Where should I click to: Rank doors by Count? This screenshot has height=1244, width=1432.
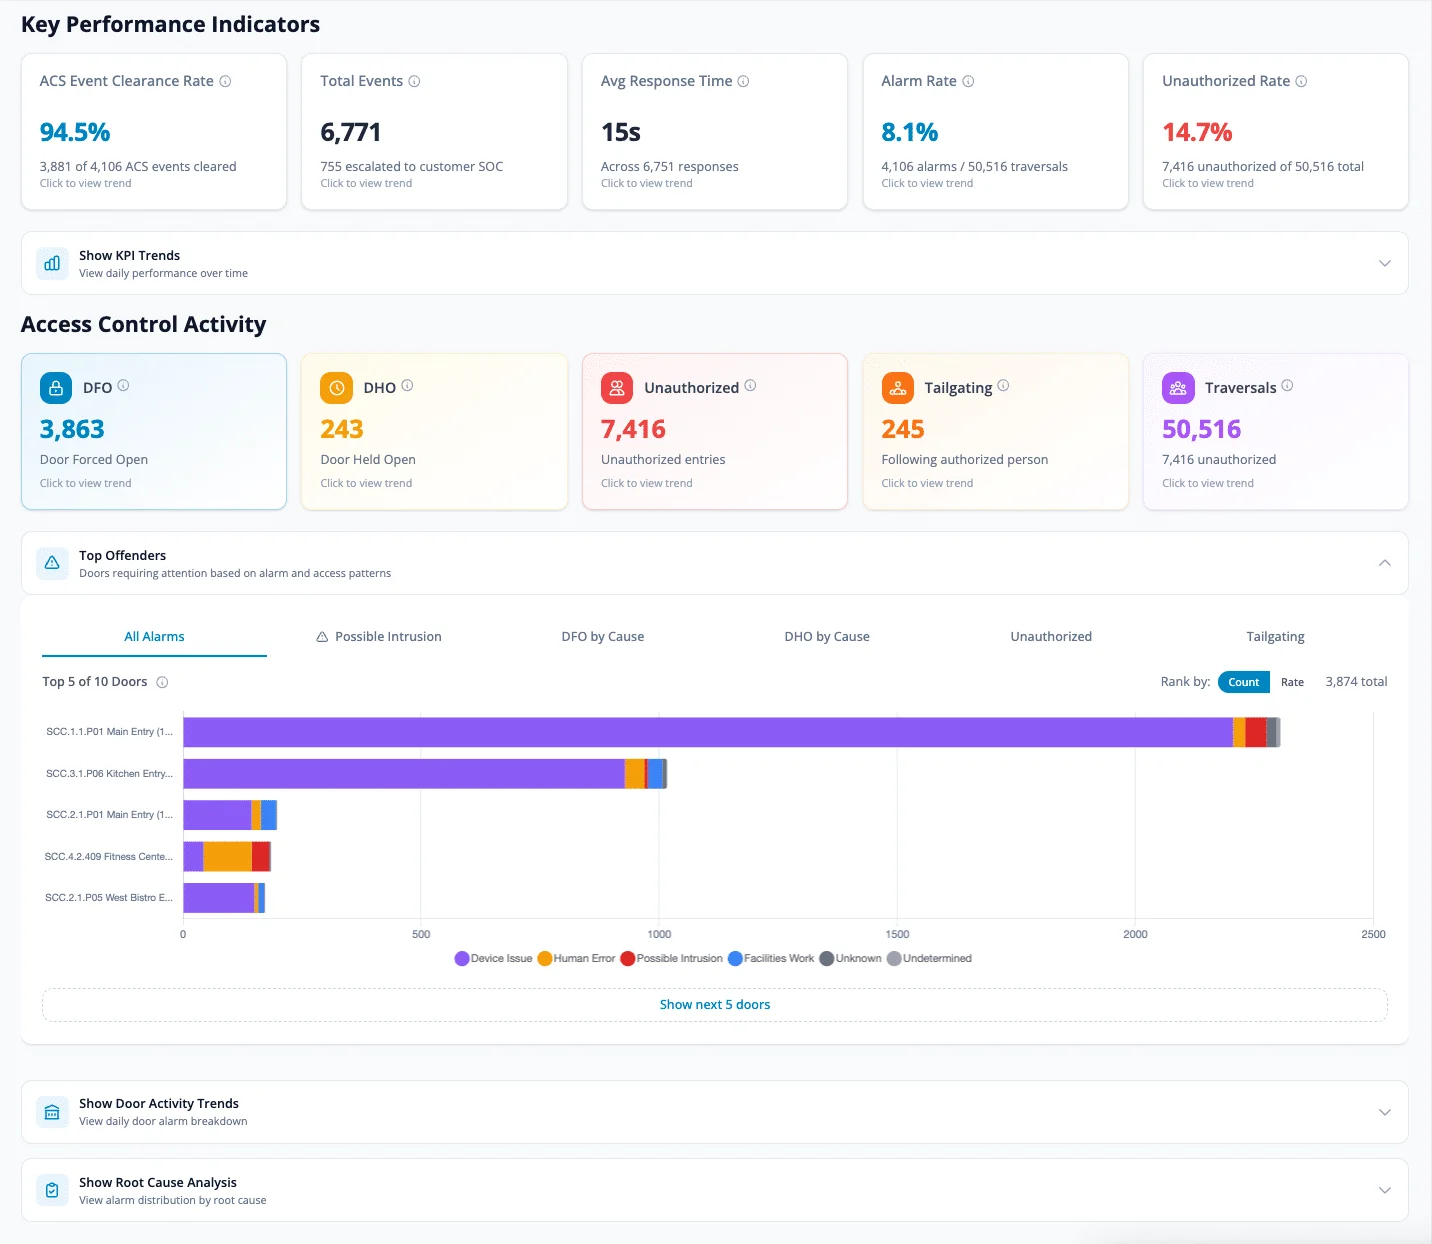1243,682
